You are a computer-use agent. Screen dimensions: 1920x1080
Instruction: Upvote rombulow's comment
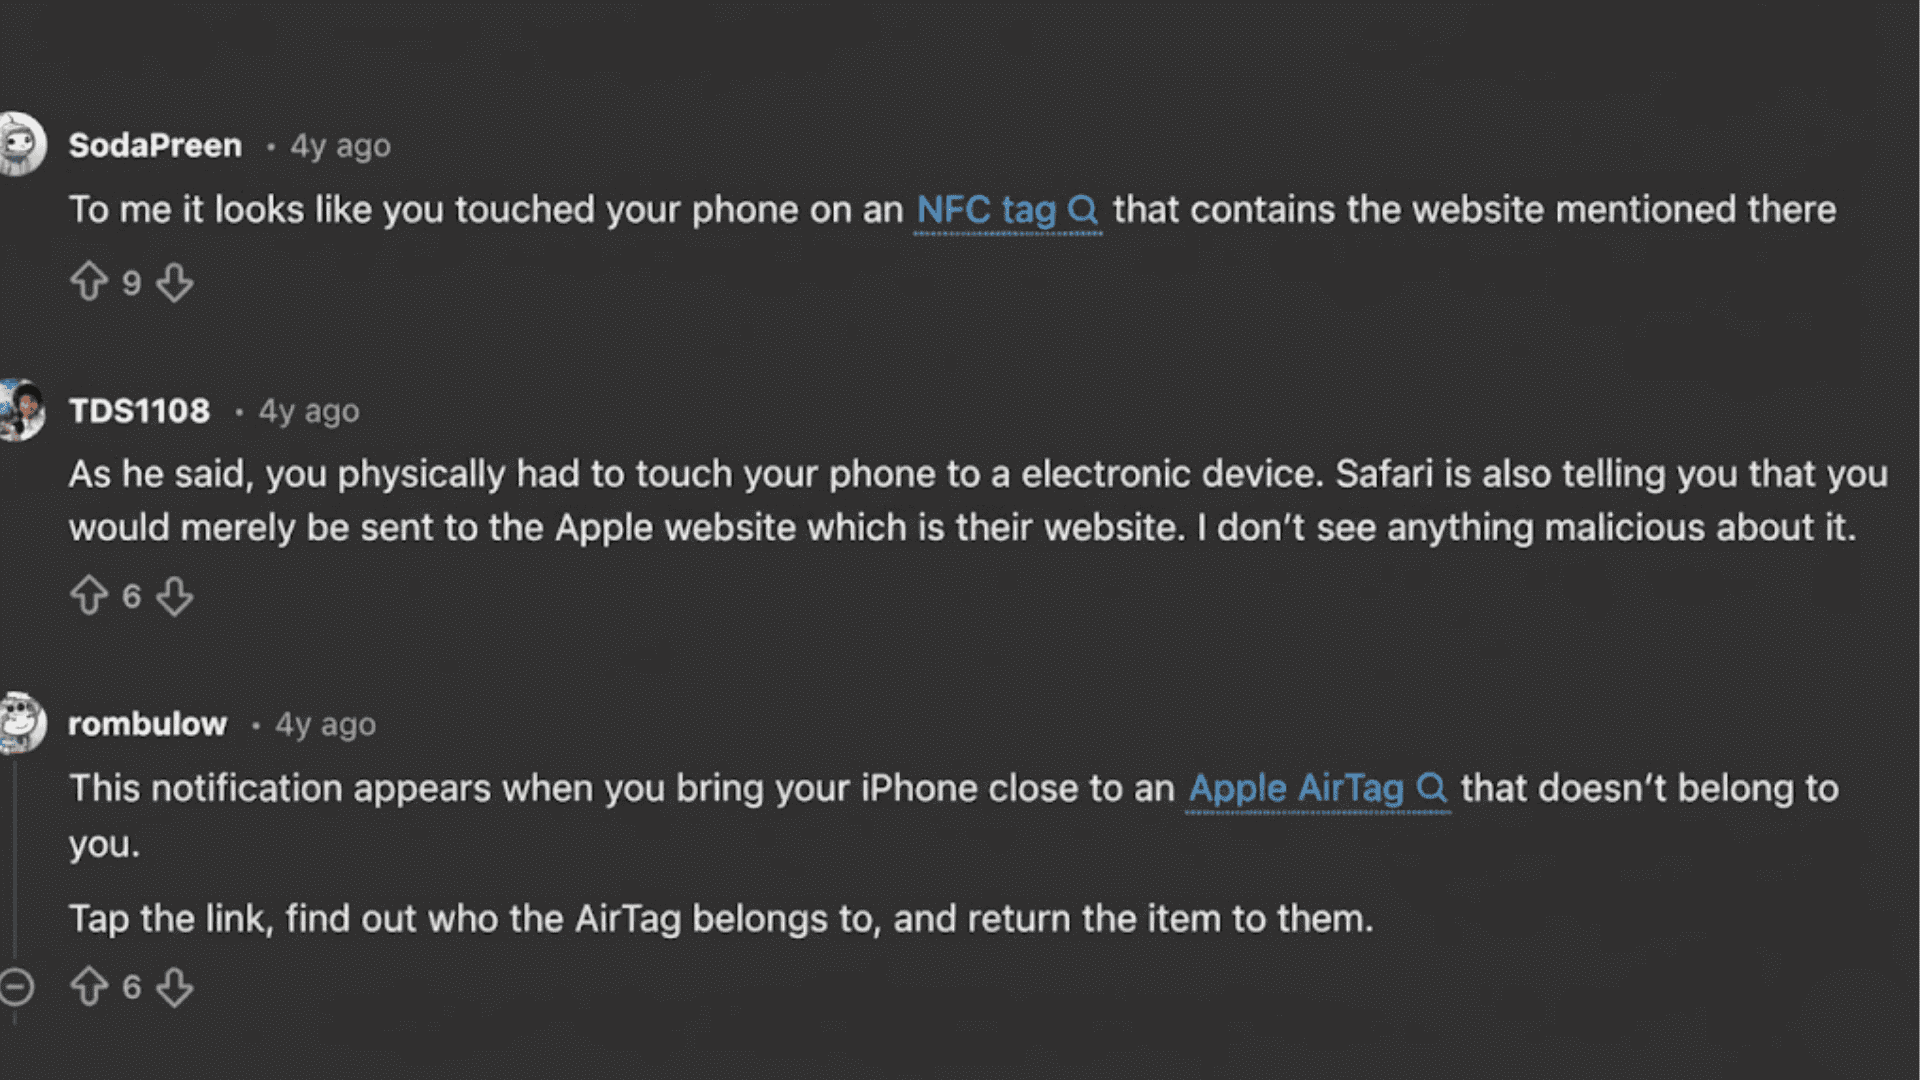pyautogui.click(x=91, y=987)
